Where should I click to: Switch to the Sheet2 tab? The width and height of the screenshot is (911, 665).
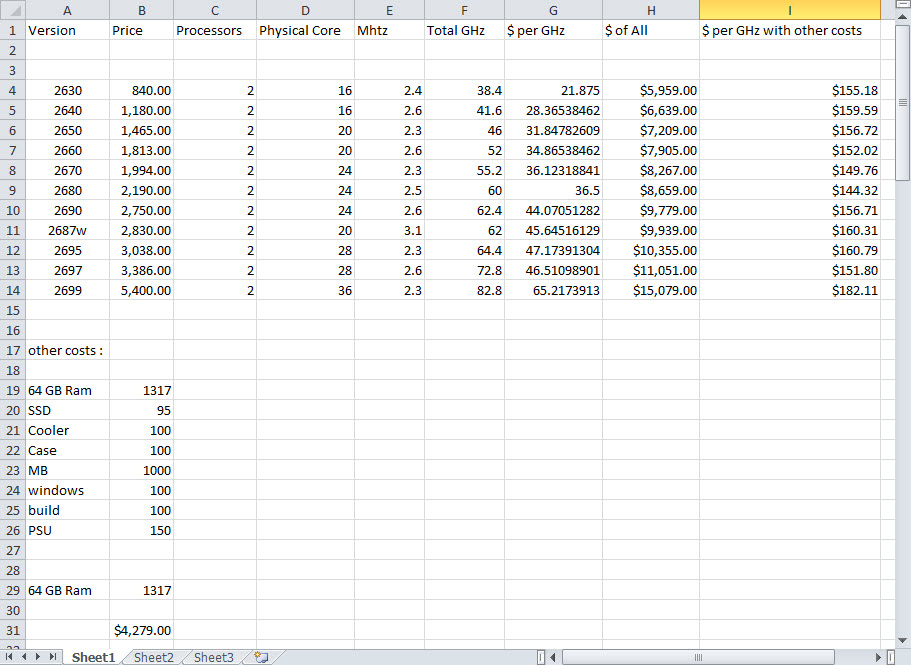(153, 657)
